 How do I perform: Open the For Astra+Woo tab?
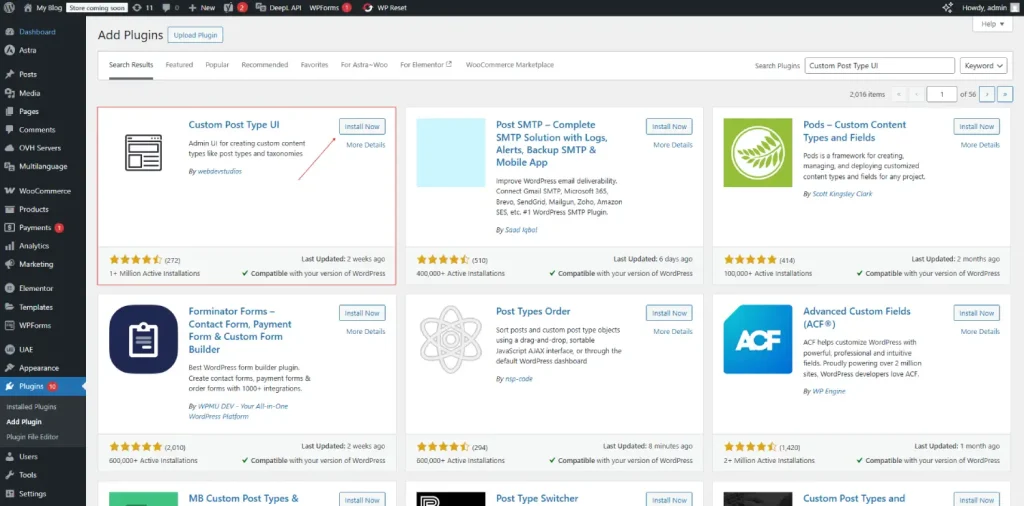click(x=364, y=65)
